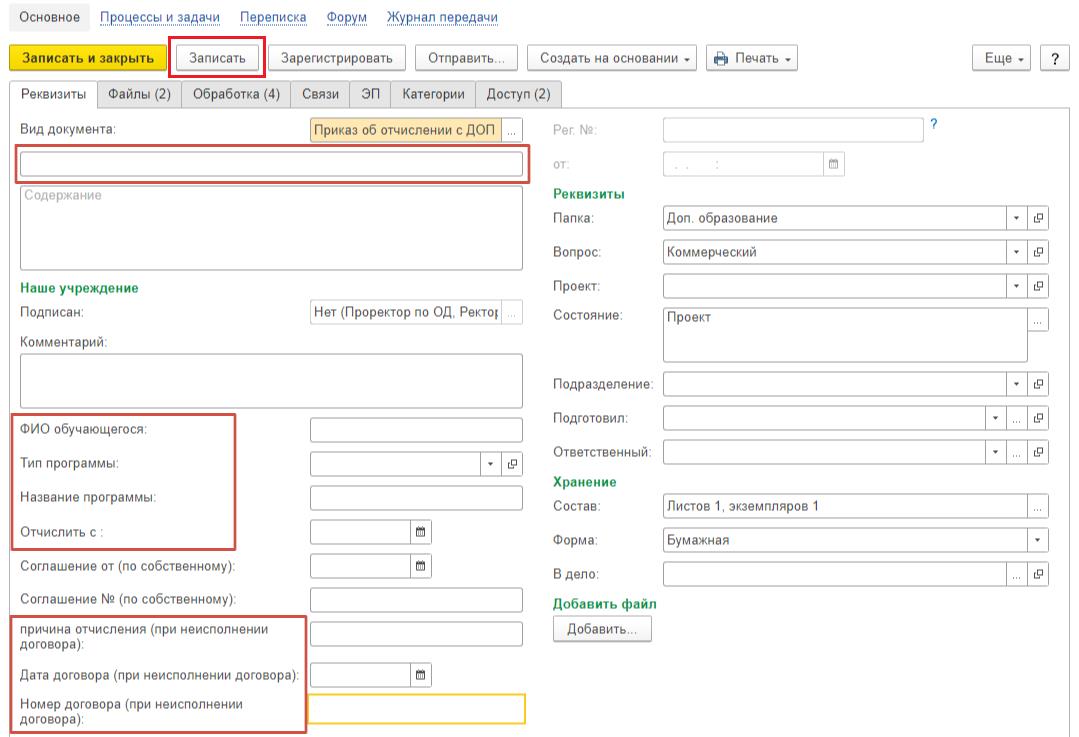Click ellipsis button for «Состав» field
This screenshot has width=1079, height=737.
(x=1038, y=506)
